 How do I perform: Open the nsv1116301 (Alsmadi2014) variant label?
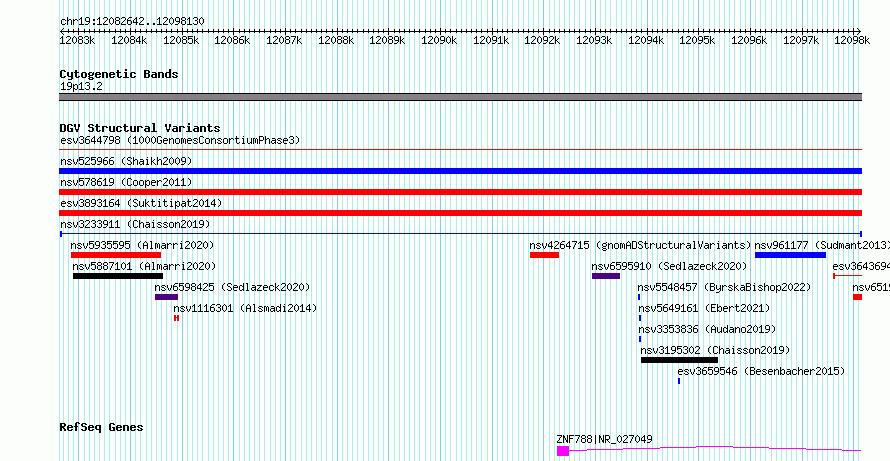click(x=245, y=308)
